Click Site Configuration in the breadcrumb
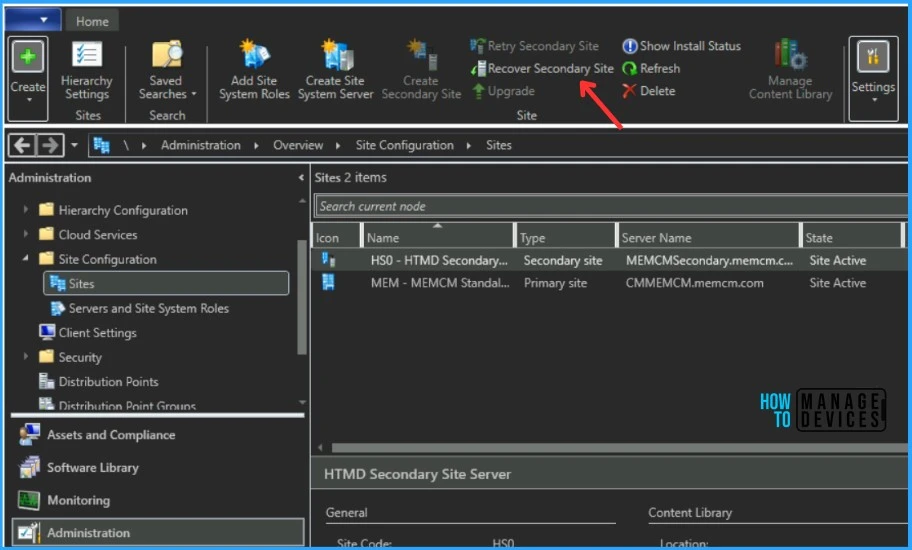This screenshot has width=912, height=550. click(x=404, y=145)
